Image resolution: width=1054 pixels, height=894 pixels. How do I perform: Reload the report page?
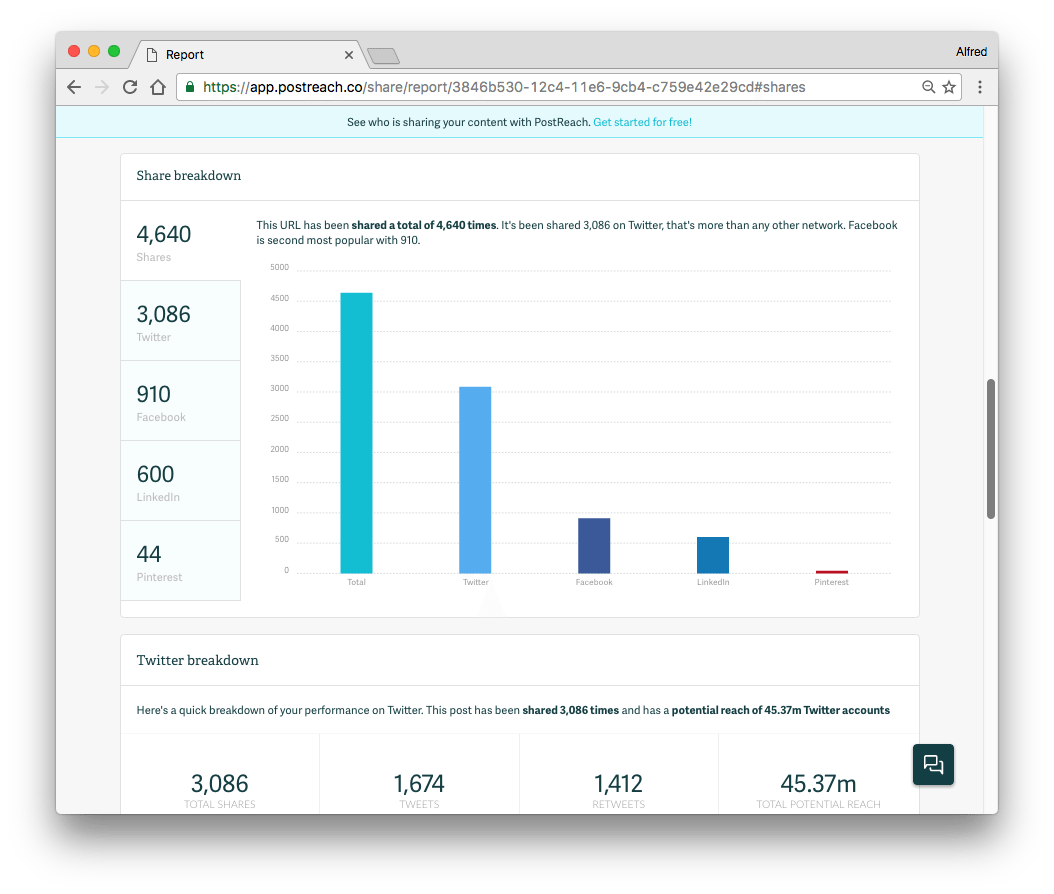(129, 86)
